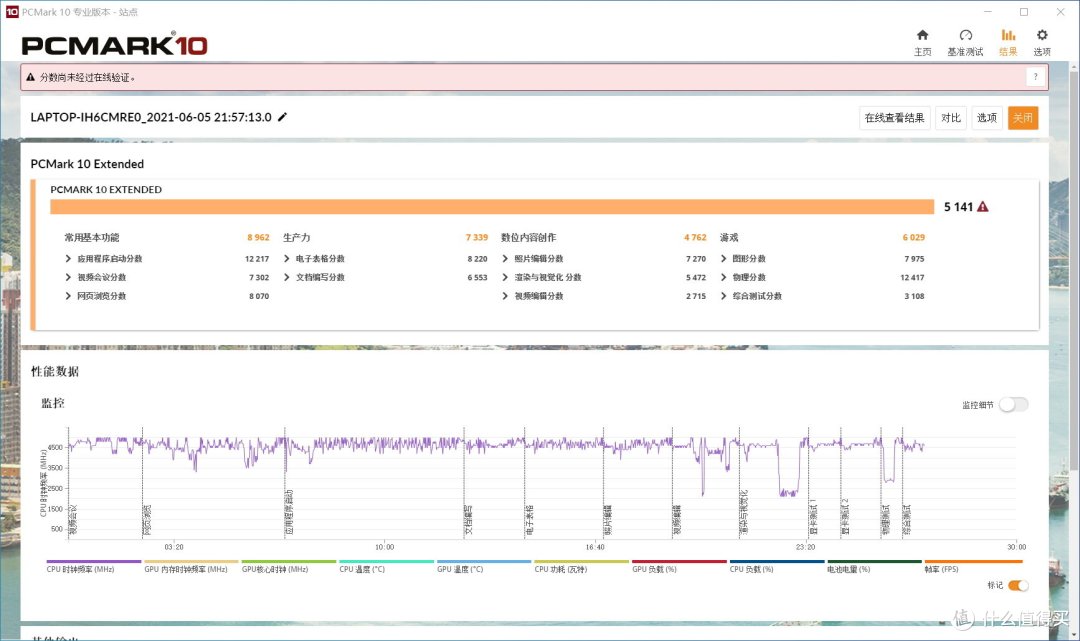Click the pencil icon to rename result

(282, 117)
